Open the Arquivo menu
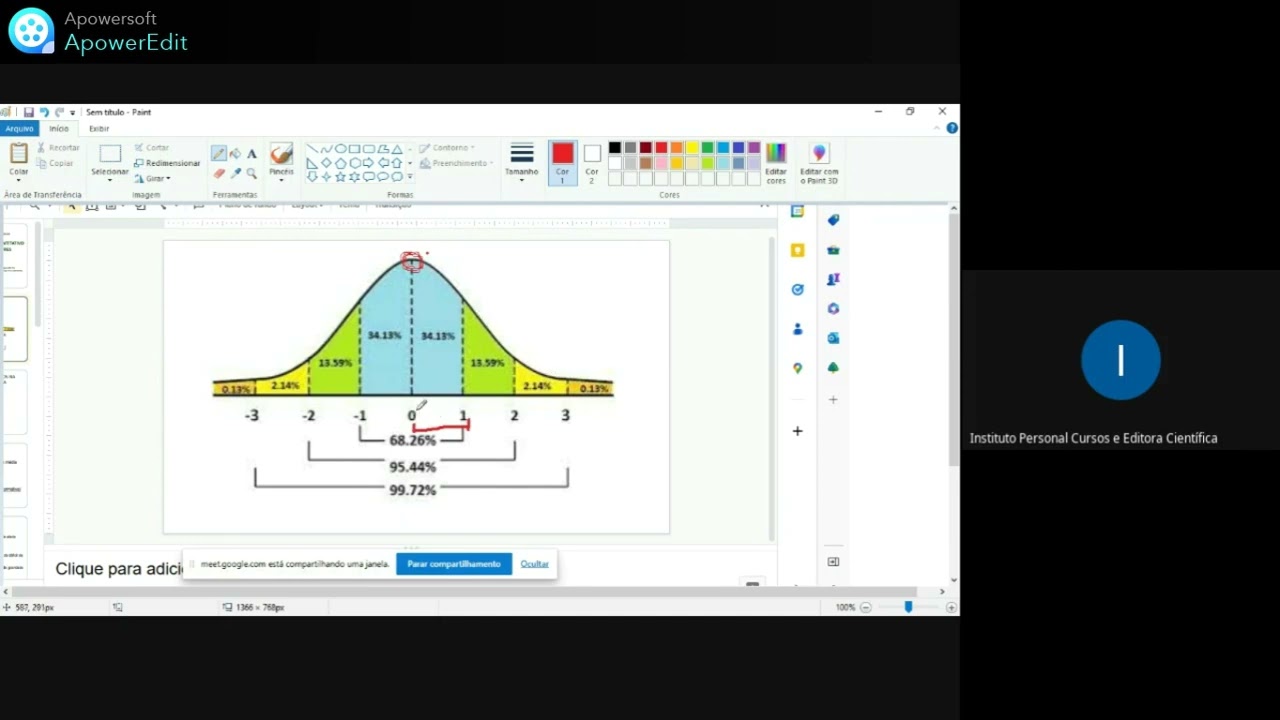Viewport: 1280px width, 720px height. [x=19, y=128]
